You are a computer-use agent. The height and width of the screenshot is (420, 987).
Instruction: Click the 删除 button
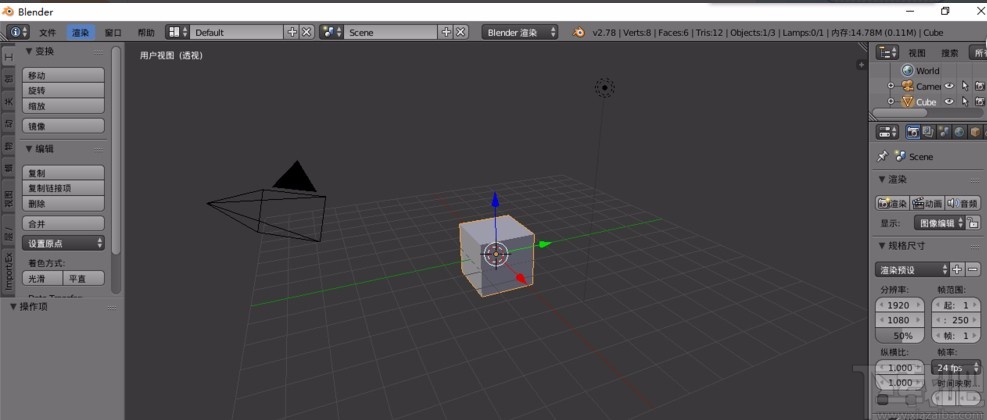pyautogui.click(x=64, y=203)
